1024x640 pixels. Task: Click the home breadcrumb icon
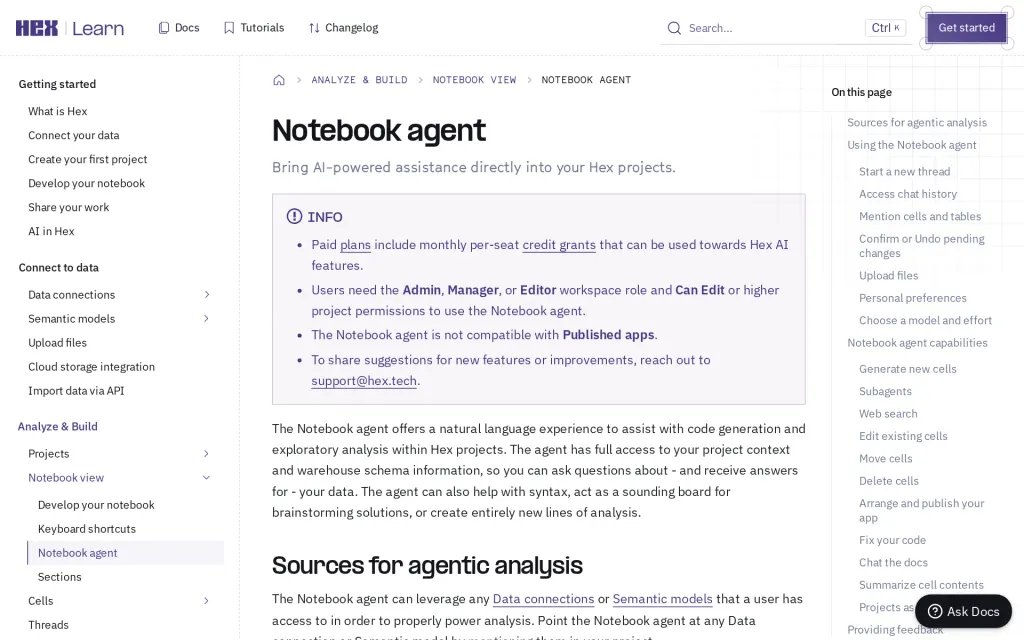pos(279,80)
